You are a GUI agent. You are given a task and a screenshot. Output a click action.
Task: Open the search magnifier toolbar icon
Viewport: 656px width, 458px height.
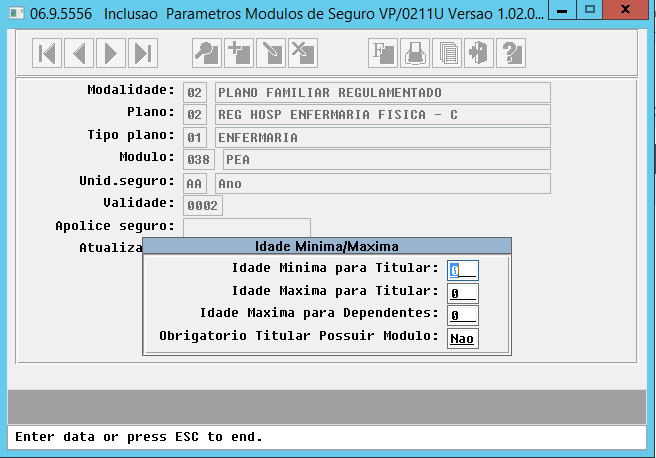tap(207, 53)
